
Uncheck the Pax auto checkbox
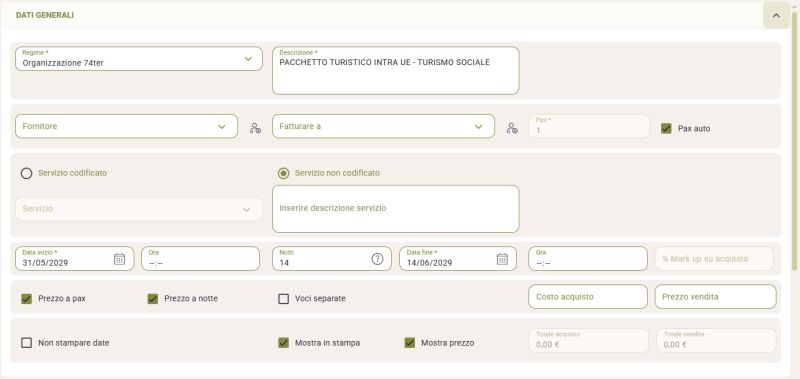[x=666, y=129]
